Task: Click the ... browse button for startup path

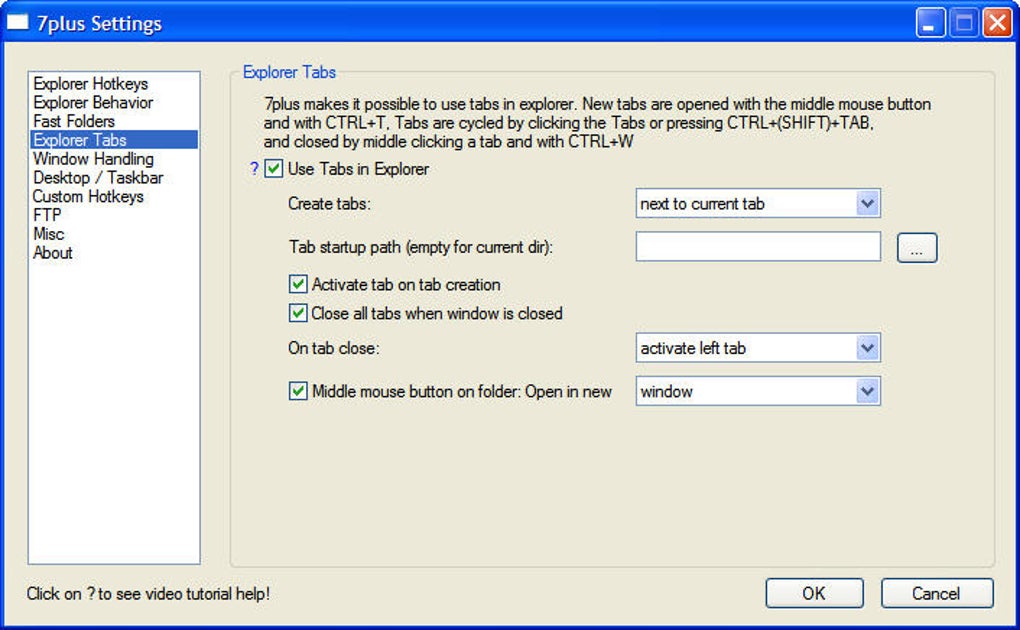Action: 917,248
